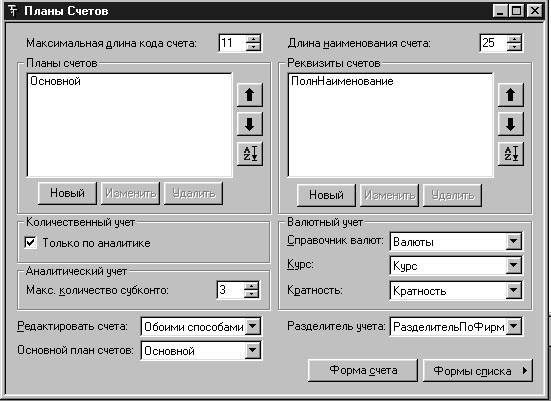Open the Справочник валют dropdown

point(513,241)
